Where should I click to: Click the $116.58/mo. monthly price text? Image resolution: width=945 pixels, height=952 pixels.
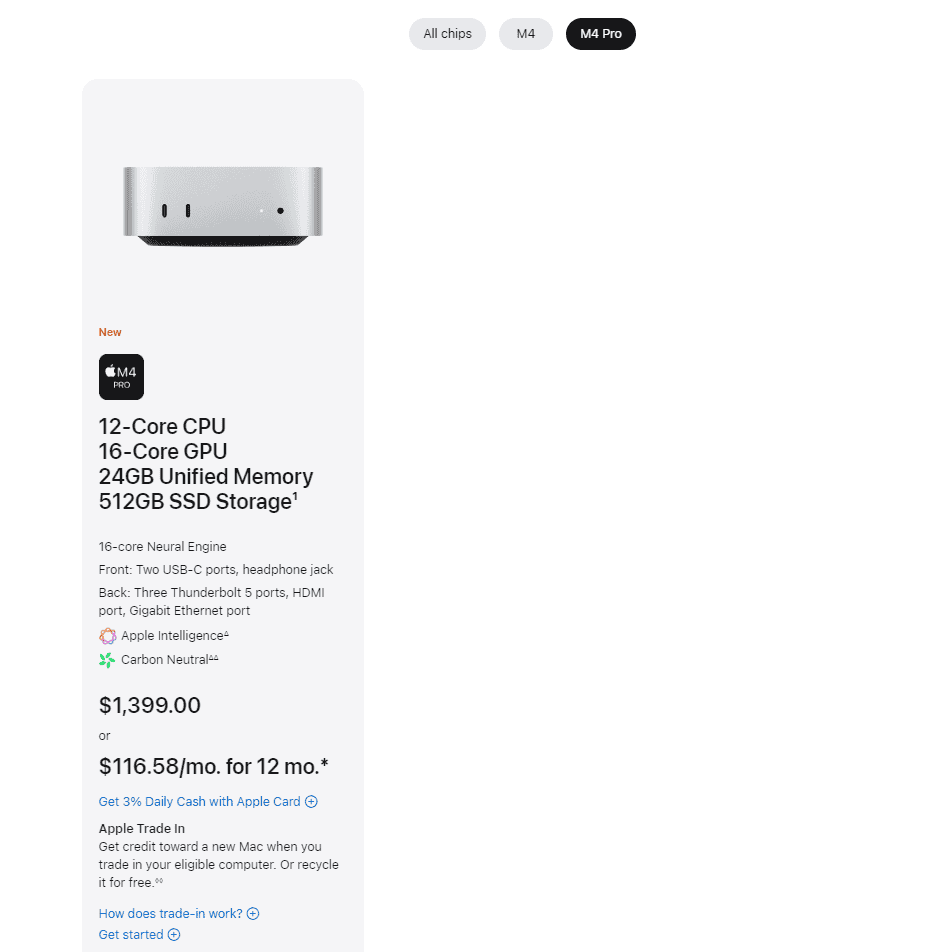pyautogui.click(x=213, y=767)
